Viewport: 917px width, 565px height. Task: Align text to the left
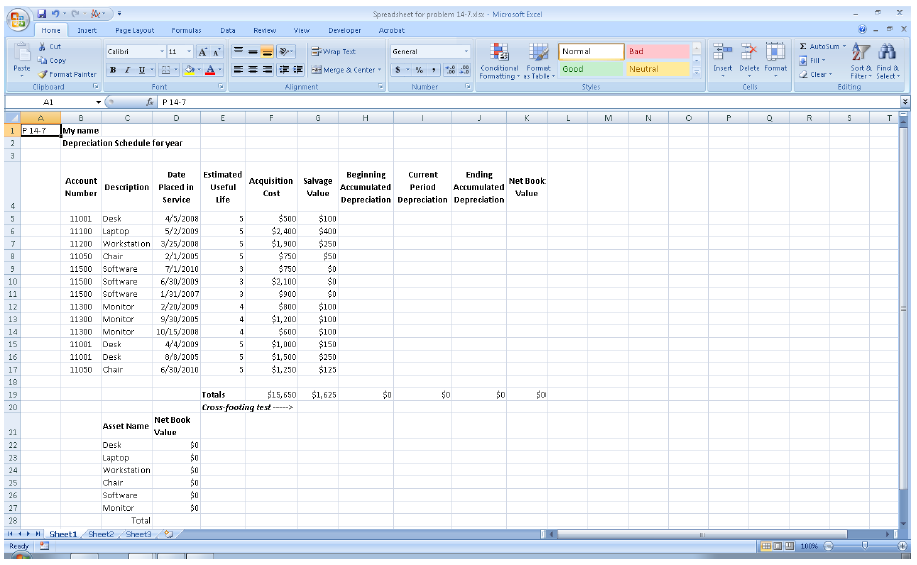coord(238,70)
